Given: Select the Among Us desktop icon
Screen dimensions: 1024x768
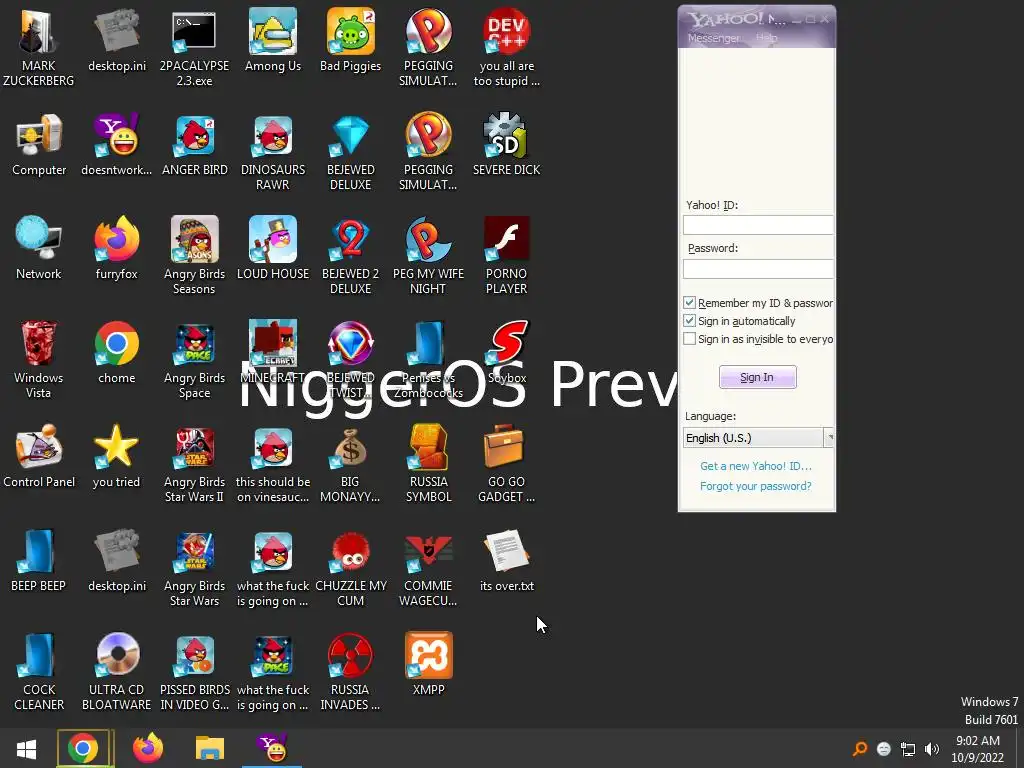Looking at the screenshot, I should pyautogui.click(x=273, y=40).
